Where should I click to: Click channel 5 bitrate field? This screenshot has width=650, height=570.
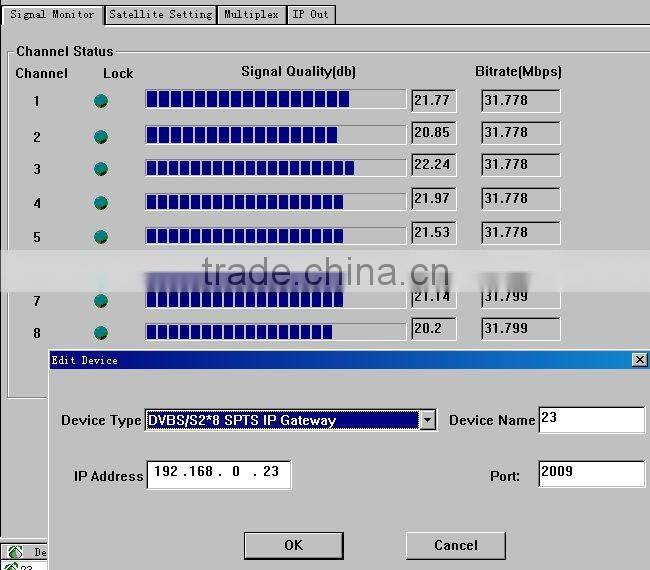click(521, 233)
